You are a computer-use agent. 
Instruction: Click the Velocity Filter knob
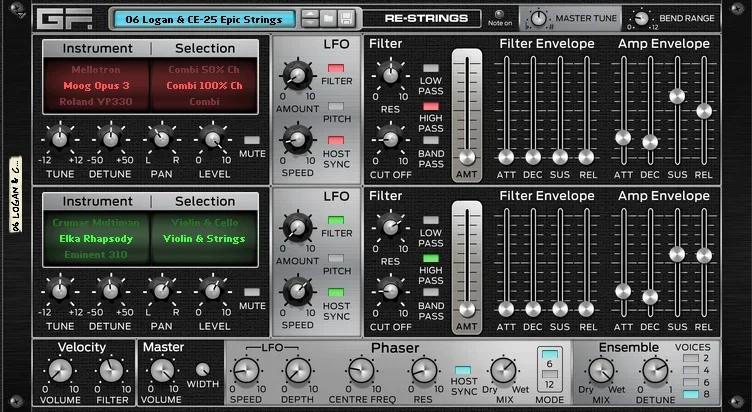click(111, 370)
